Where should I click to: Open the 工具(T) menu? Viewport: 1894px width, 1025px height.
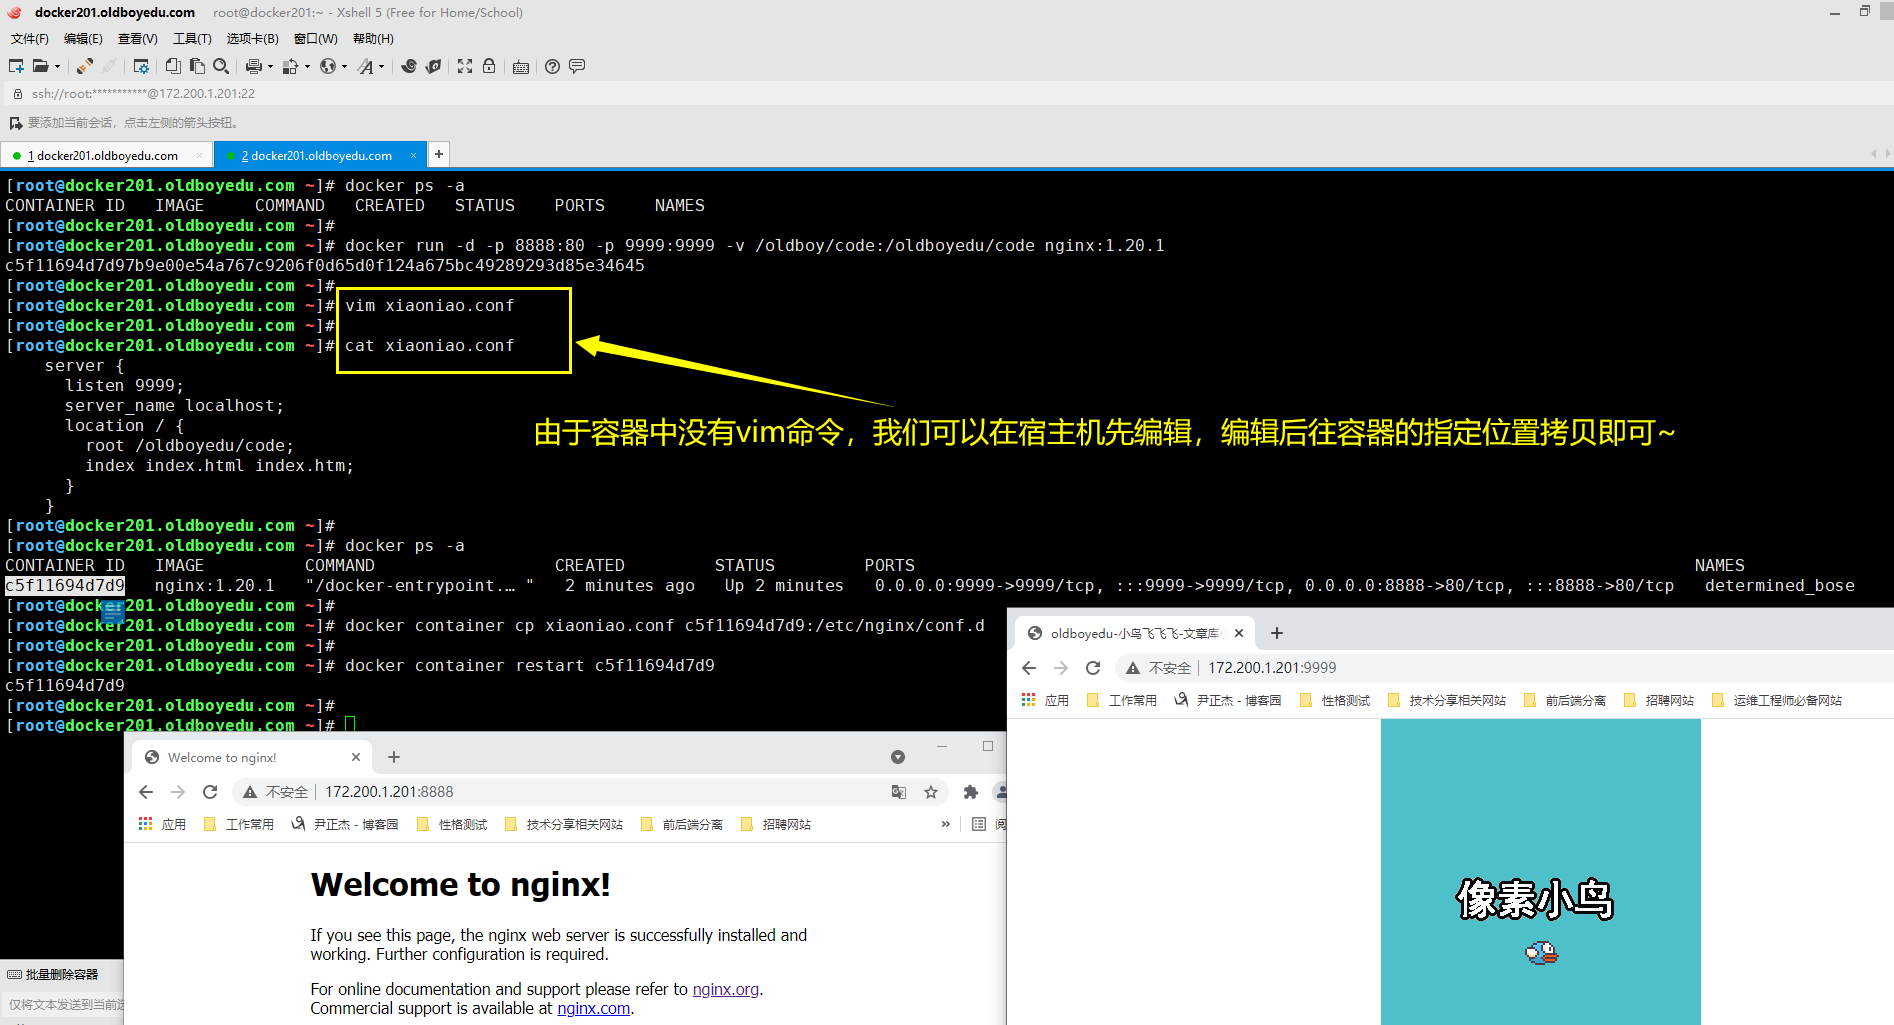click(x=191, y=38)
